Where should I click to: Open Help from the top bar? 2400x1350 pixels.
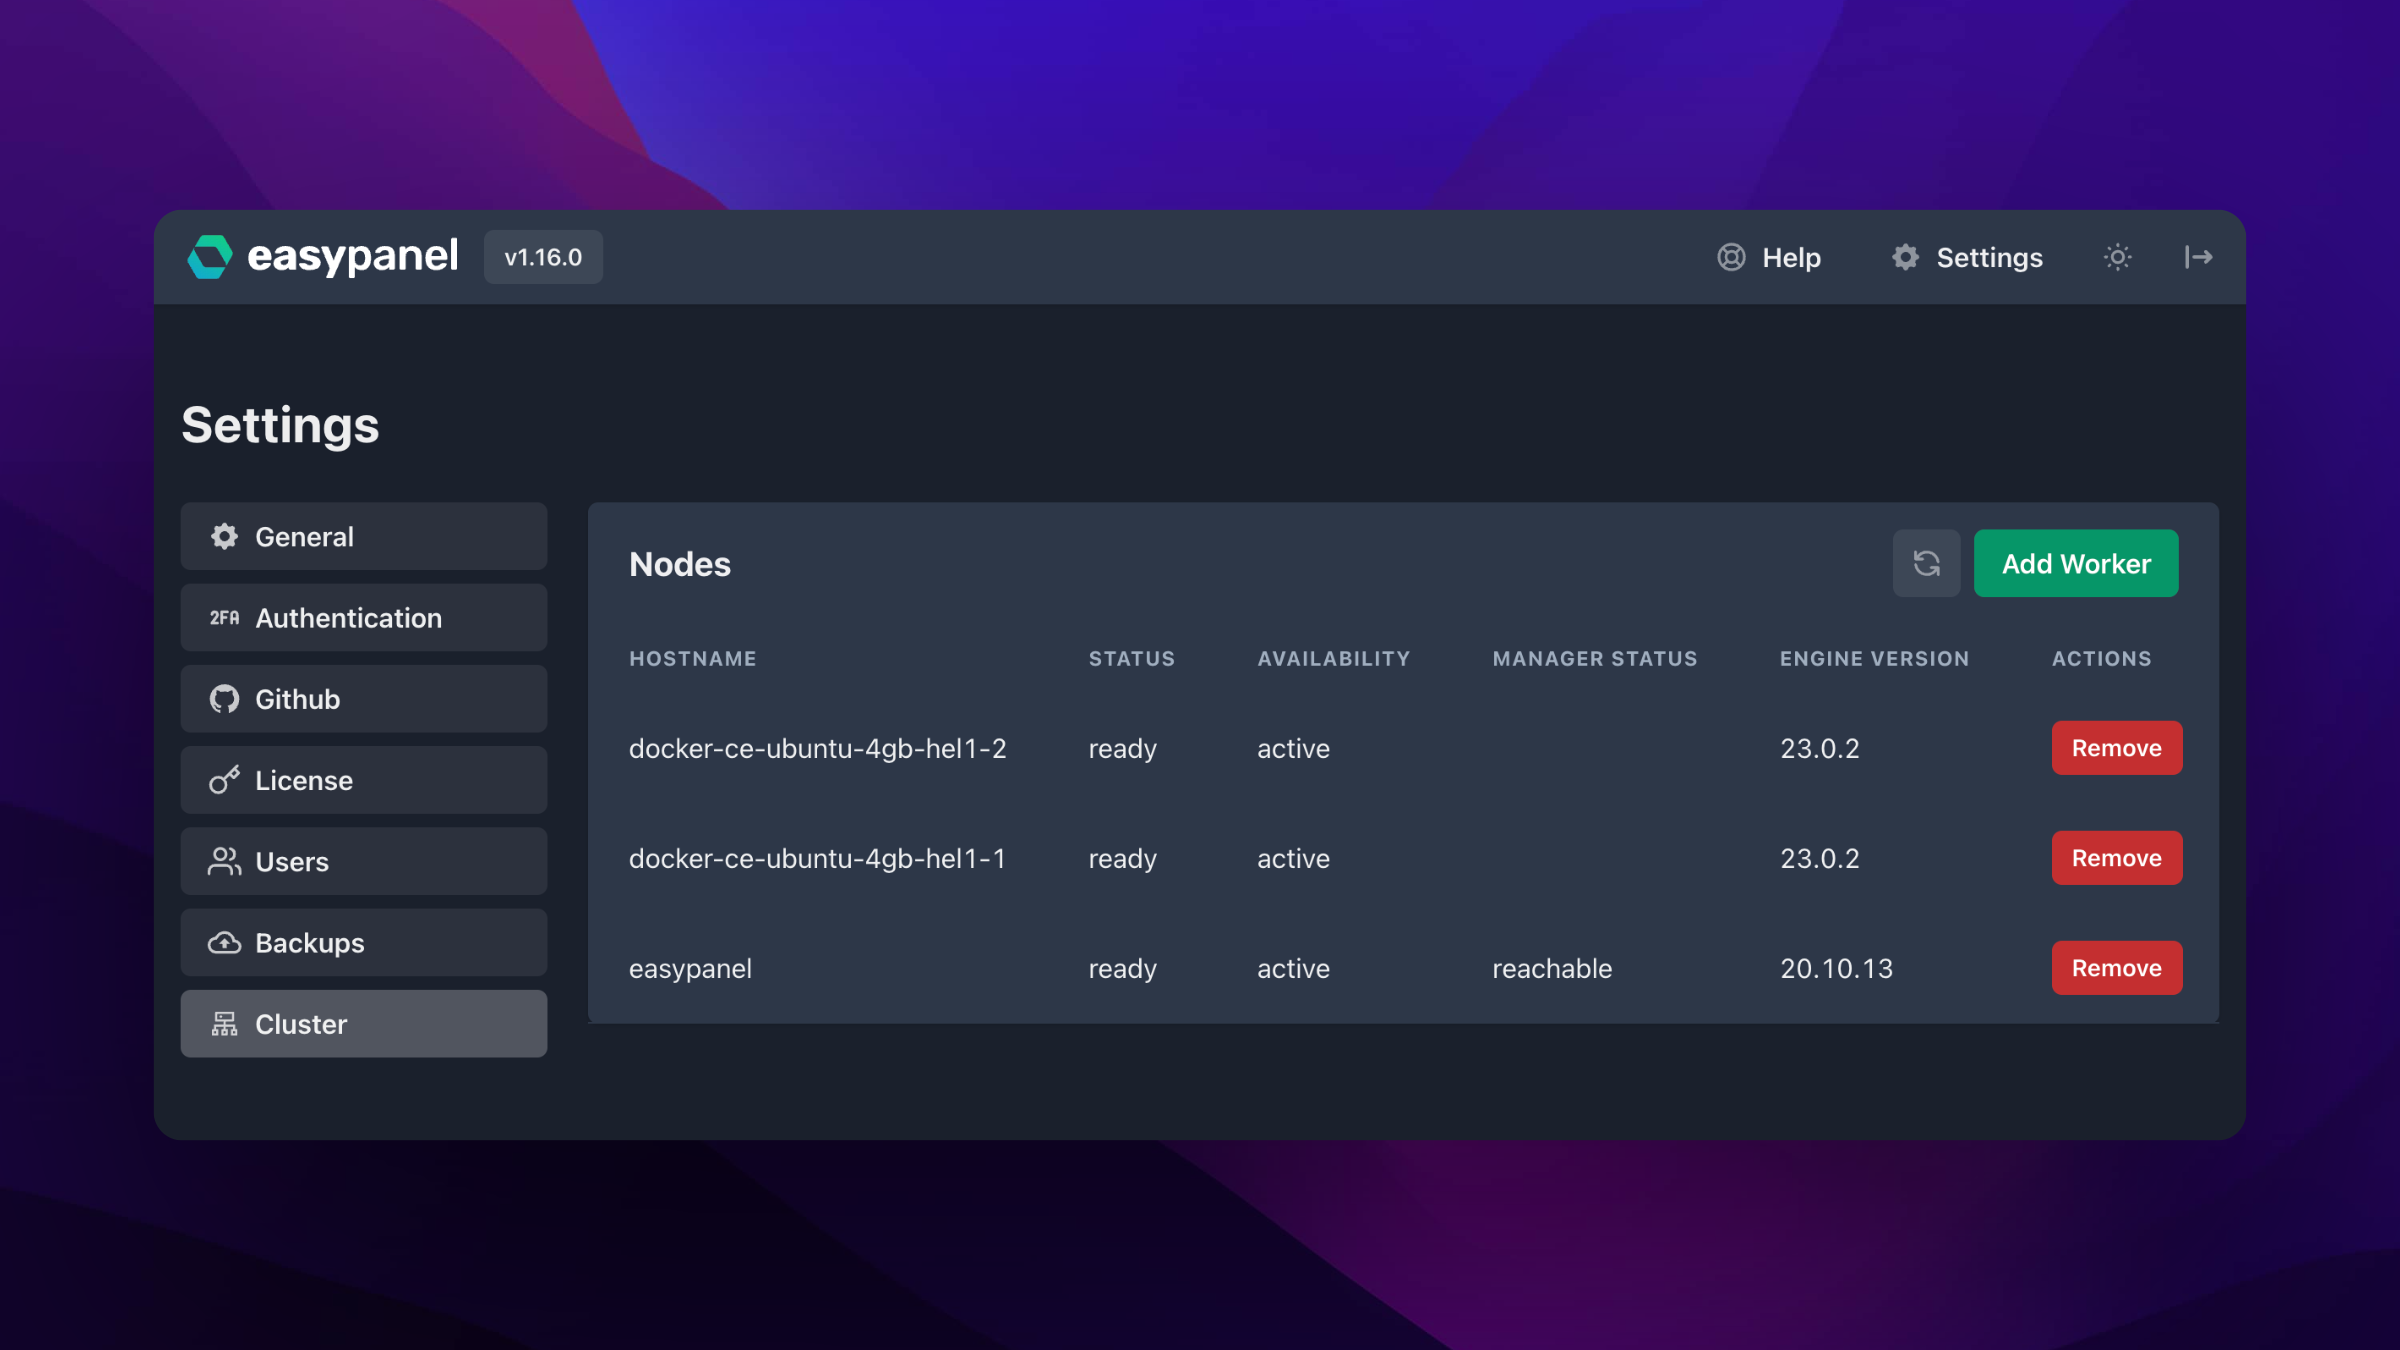[1769, 257]
